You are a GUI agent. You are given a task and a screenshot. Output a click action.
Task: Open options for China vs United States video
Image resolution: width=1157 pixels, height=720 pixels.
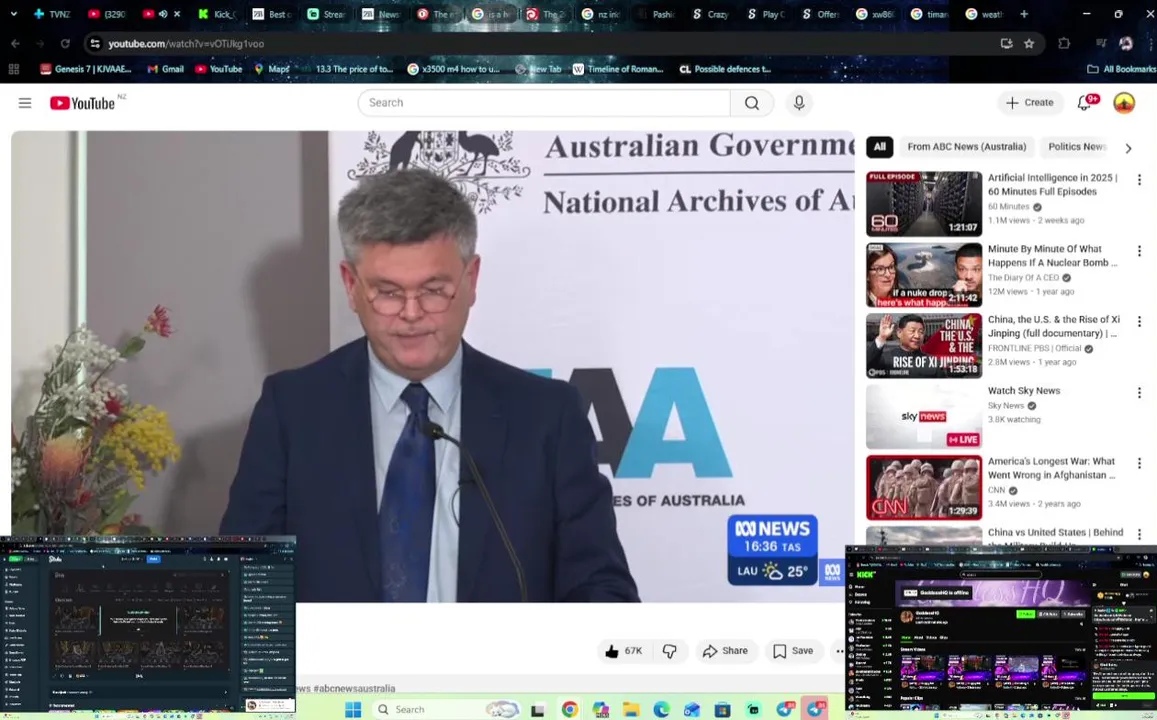[x=1139, y=534]
